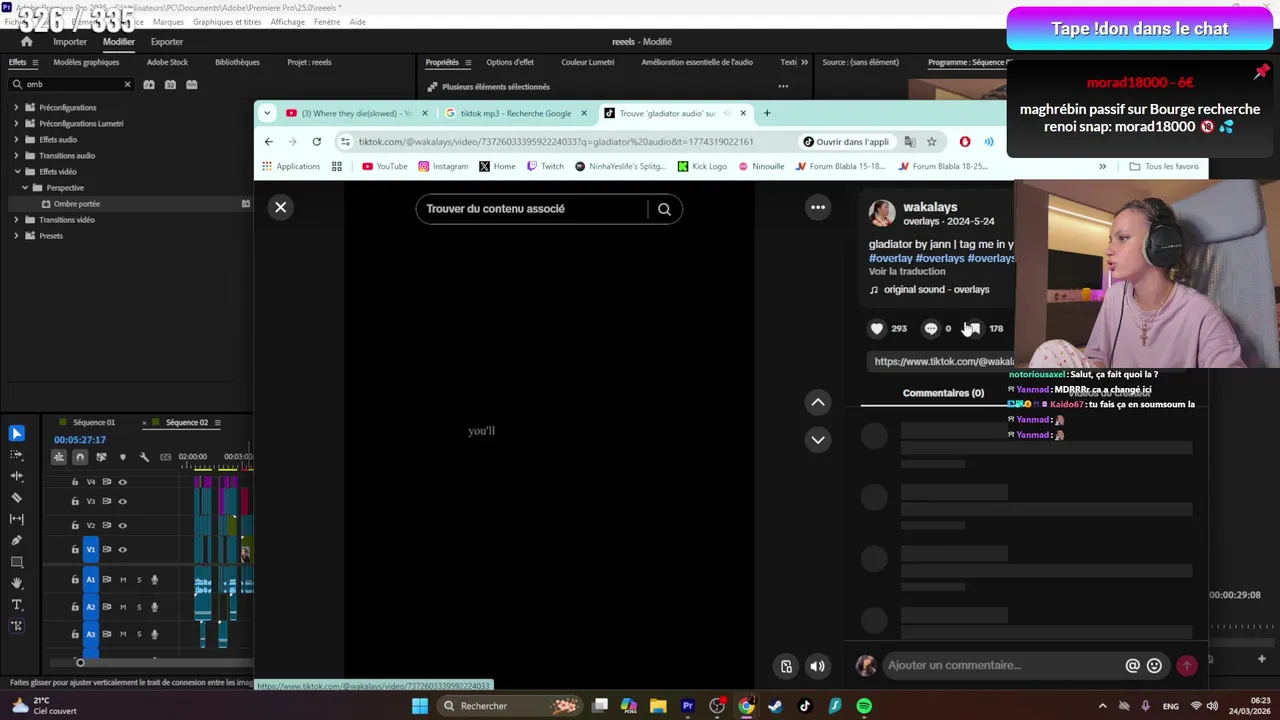This screenshot has width=1280, height=720.
Task: Toggle nest sequence insert mode in timeline
Action: point(59,457)
